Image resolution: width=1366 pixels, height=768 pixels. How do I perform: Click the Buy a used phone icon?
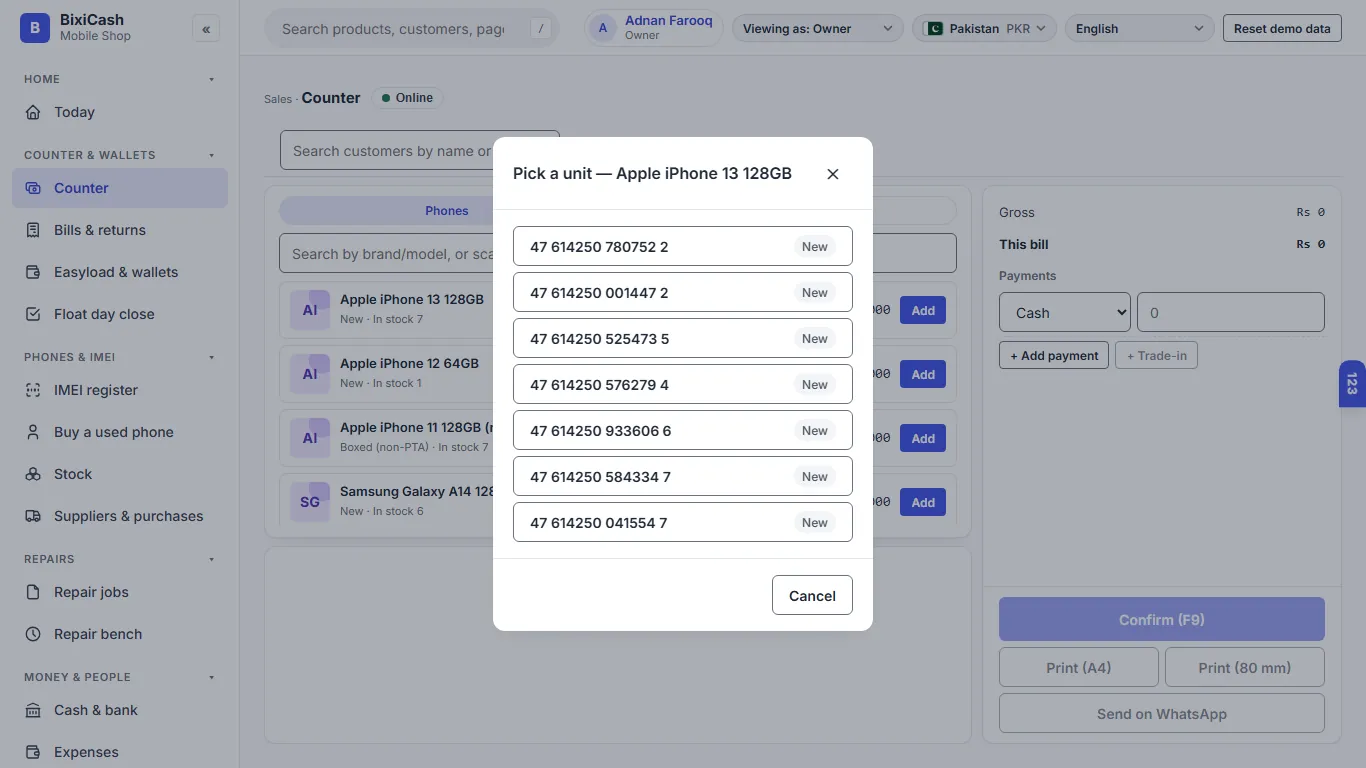tap(33, 432)
